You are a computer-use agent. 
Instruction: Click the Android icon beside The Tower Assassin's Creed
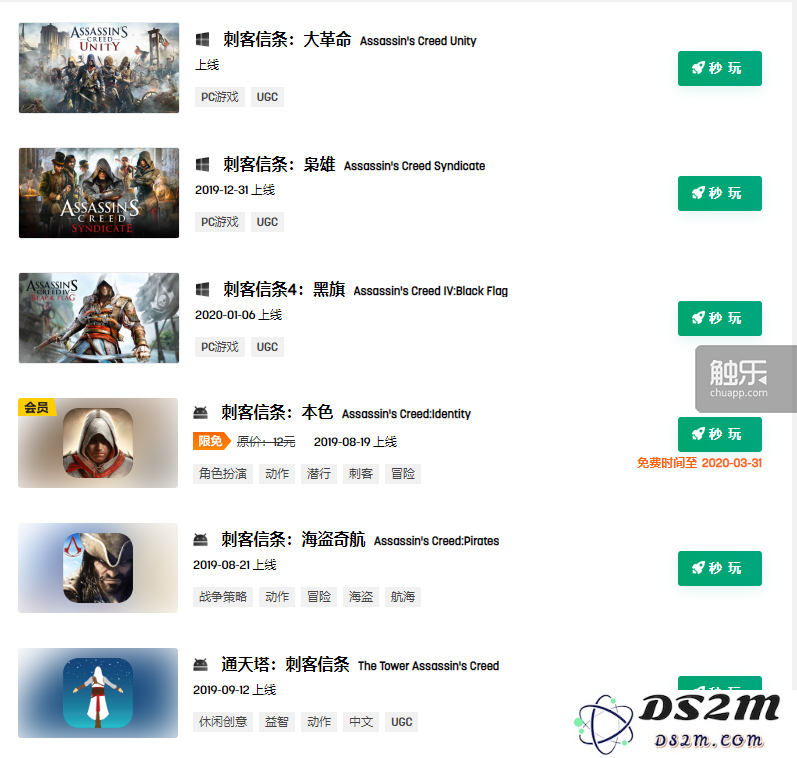pos(201,665)
